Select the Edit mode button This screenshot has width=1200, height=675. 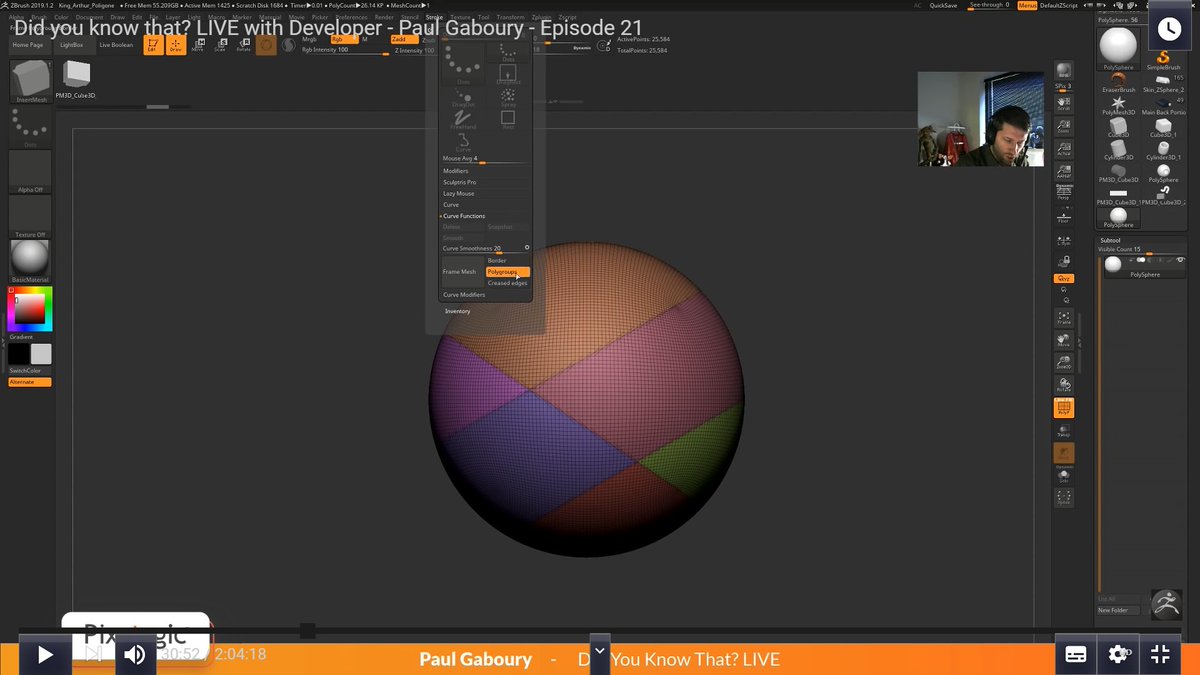[153, 45]
